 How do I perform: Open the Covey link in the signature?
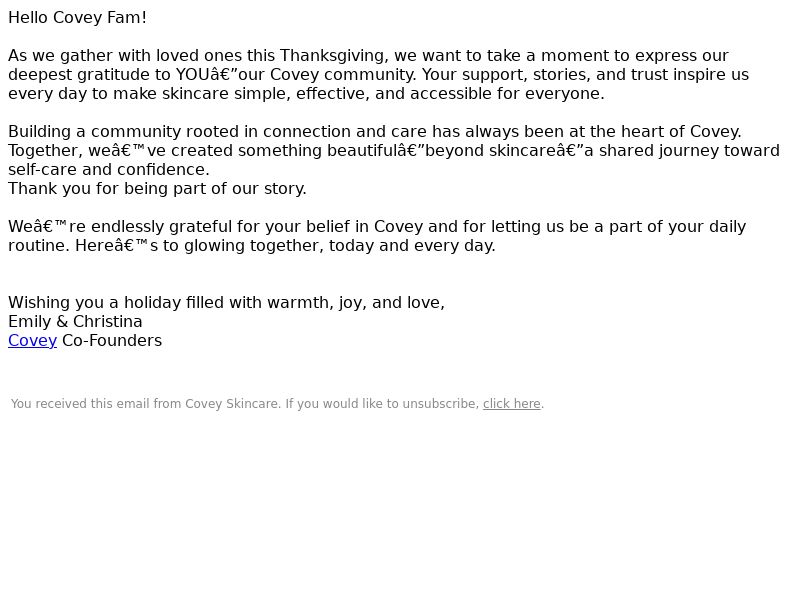pyautogui.click(x=32, y=341)
